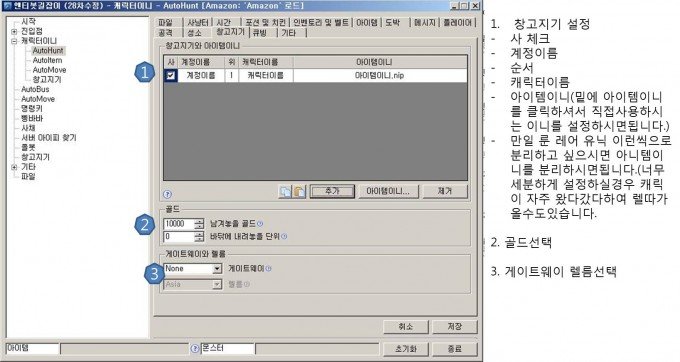
Task: Click help icon next to 남겨놓을 골드
Action: (x=260, y=224)
